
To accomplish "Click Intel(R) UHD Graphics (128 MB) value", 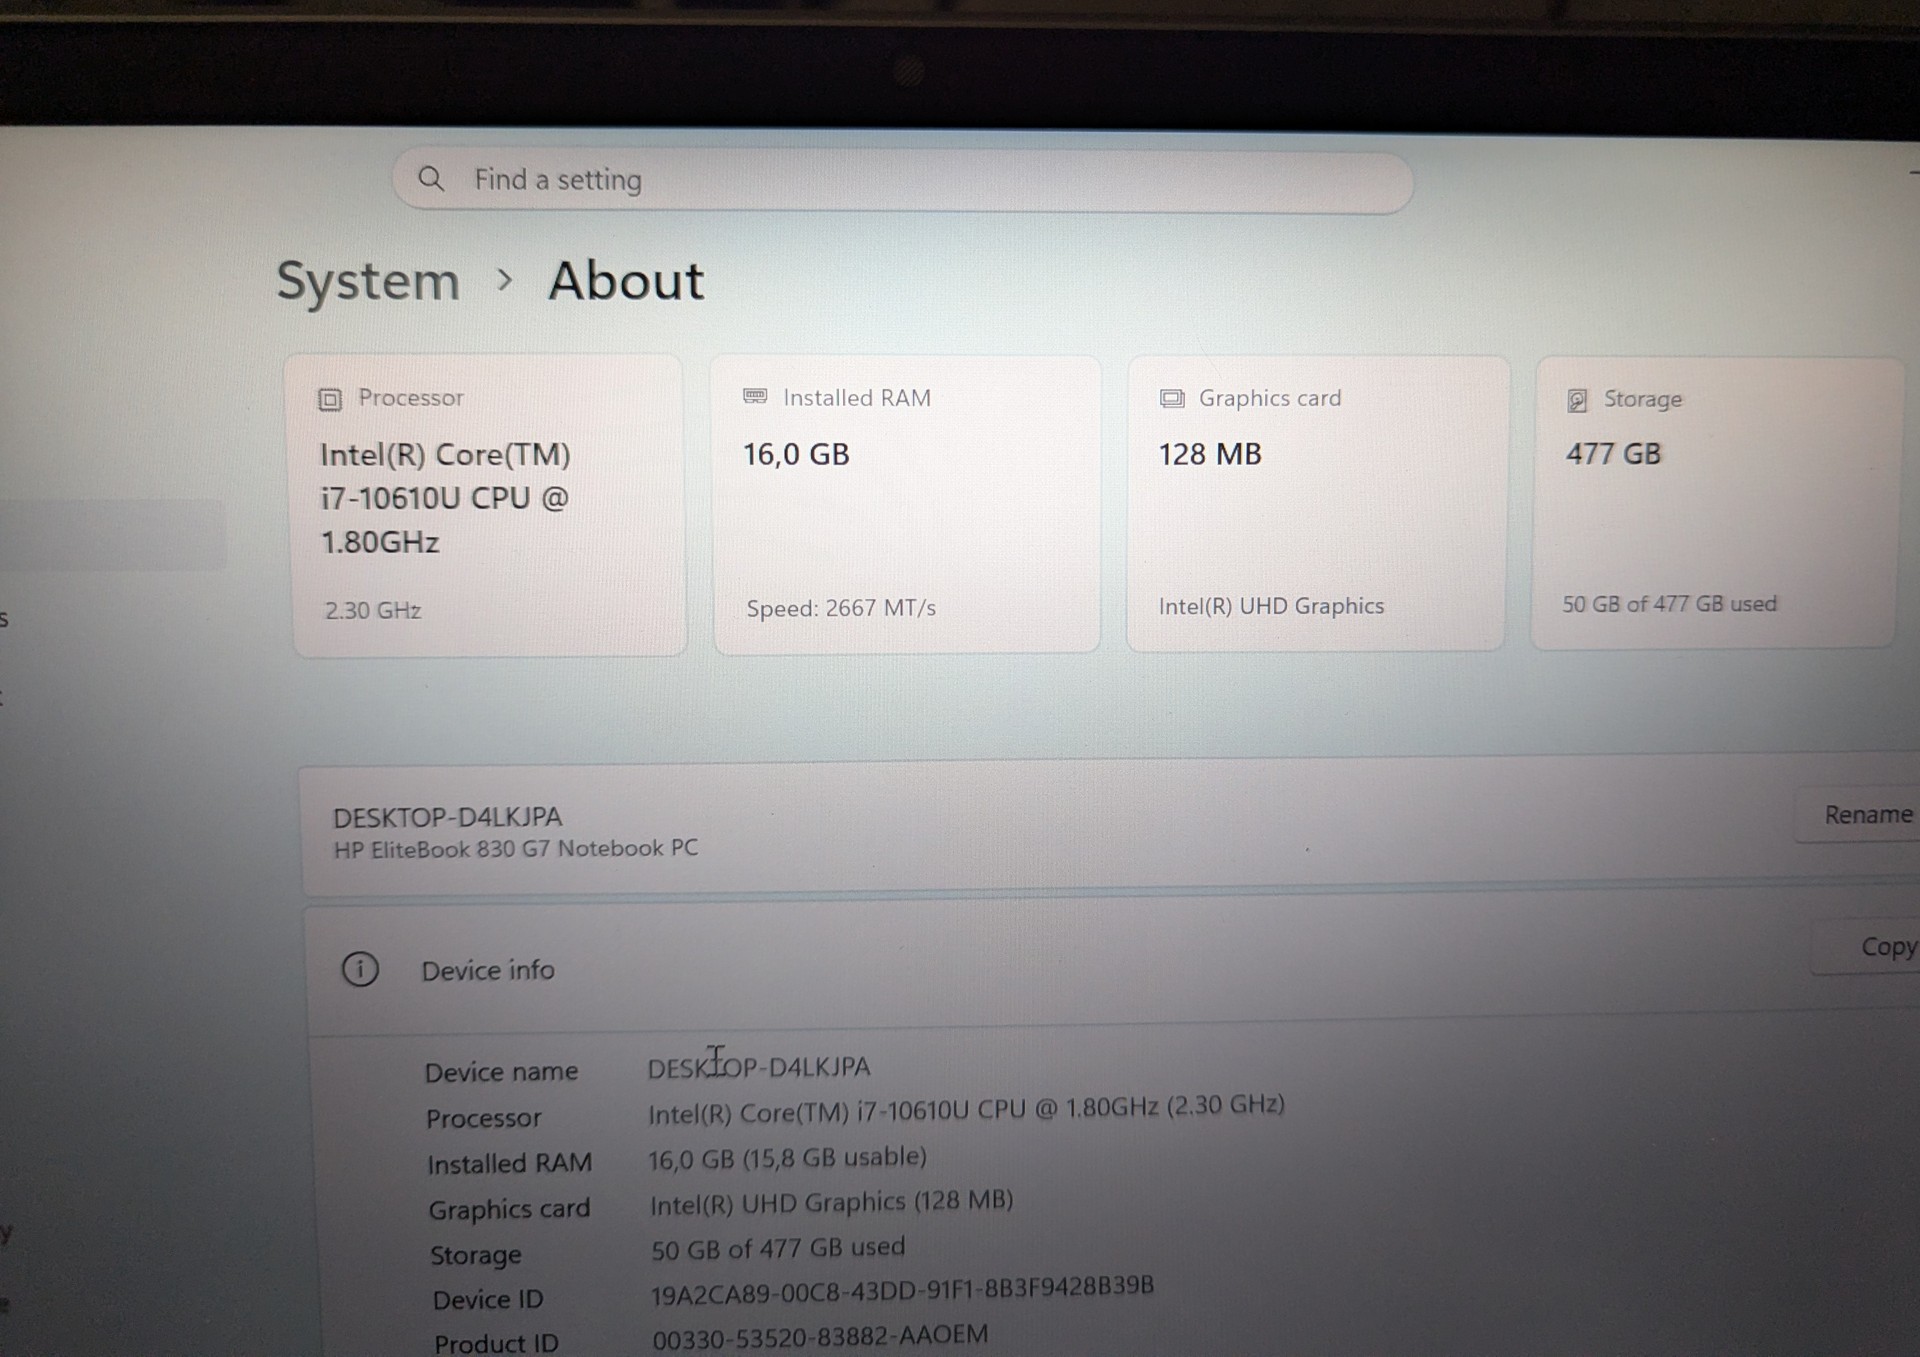I will pos(831,1203).
